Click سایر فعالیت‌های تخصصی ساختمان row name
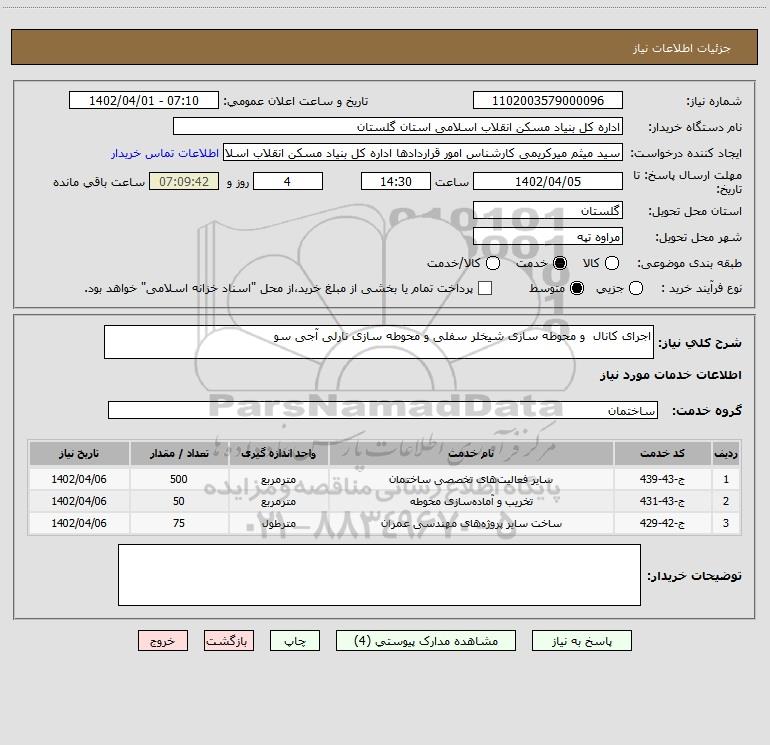770x745 pixels. 471,479
